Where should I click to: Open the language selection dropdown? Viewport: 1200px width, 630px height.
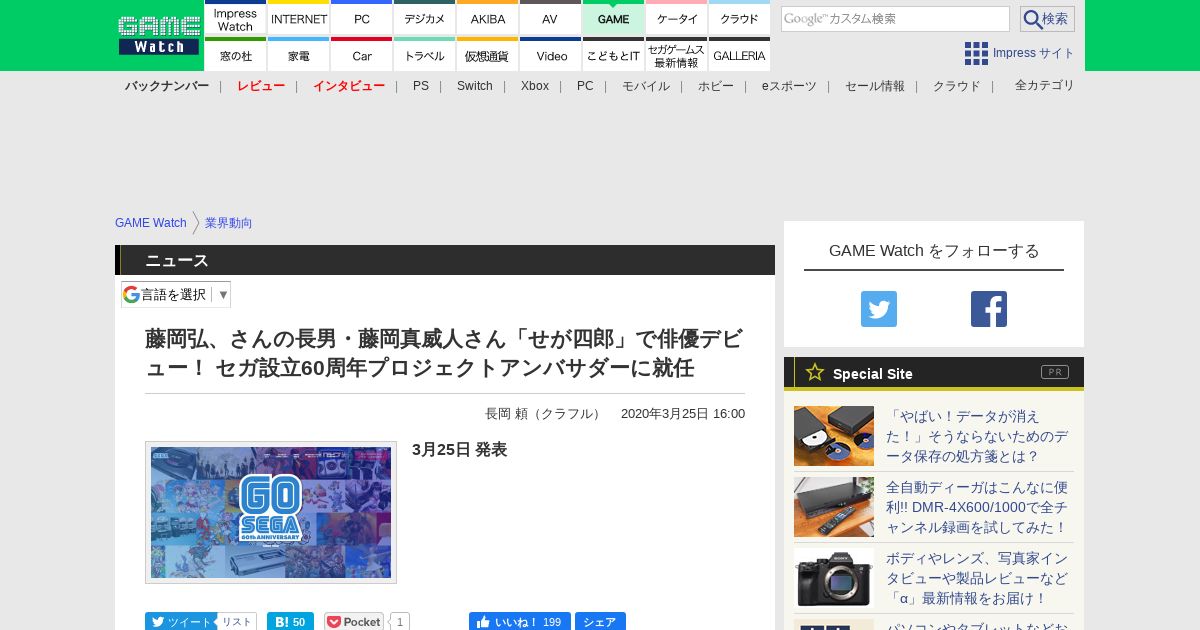point(176,294)
